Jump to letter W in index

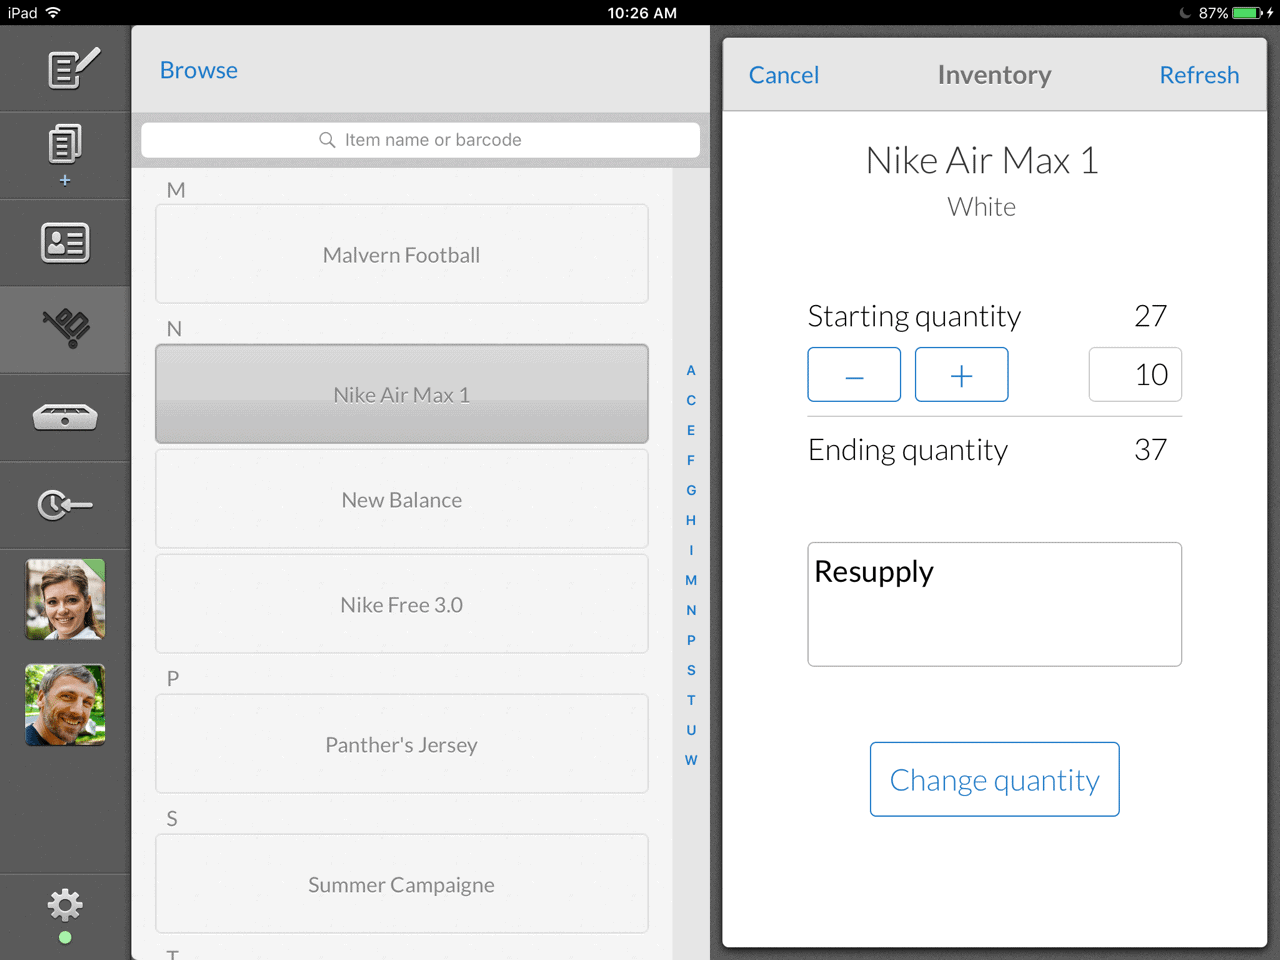coord(691,760)
